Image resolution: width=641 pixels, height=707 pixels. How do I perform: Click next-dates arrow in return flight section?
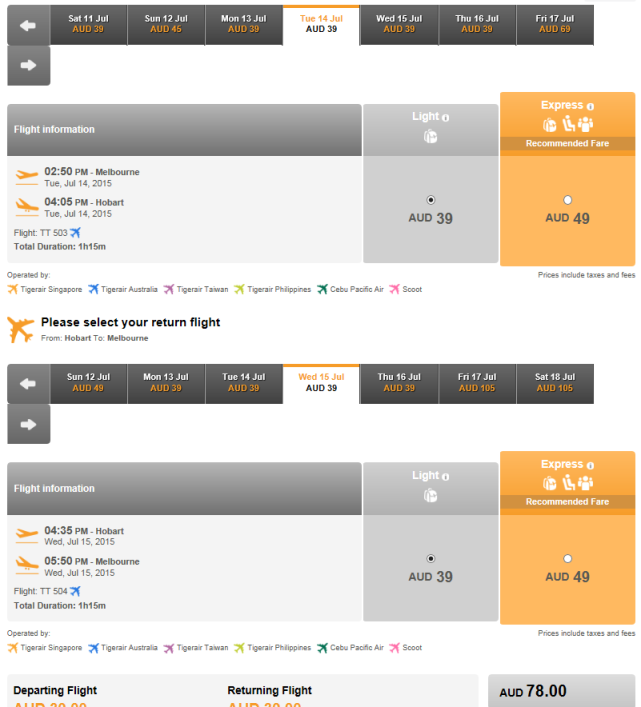(x=28, y=424)
